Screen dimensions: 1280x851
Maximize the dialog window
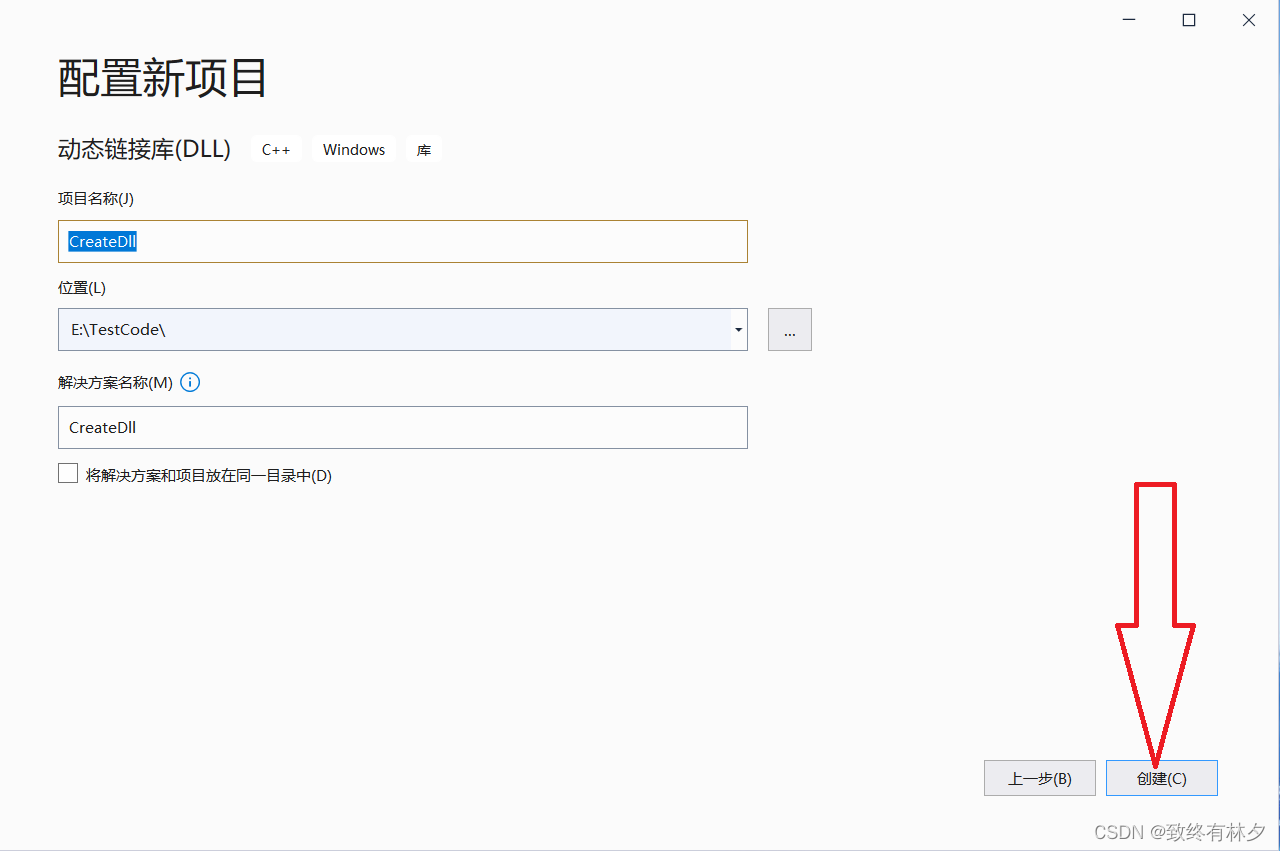pyautogui.click(x=1189, y=20)
